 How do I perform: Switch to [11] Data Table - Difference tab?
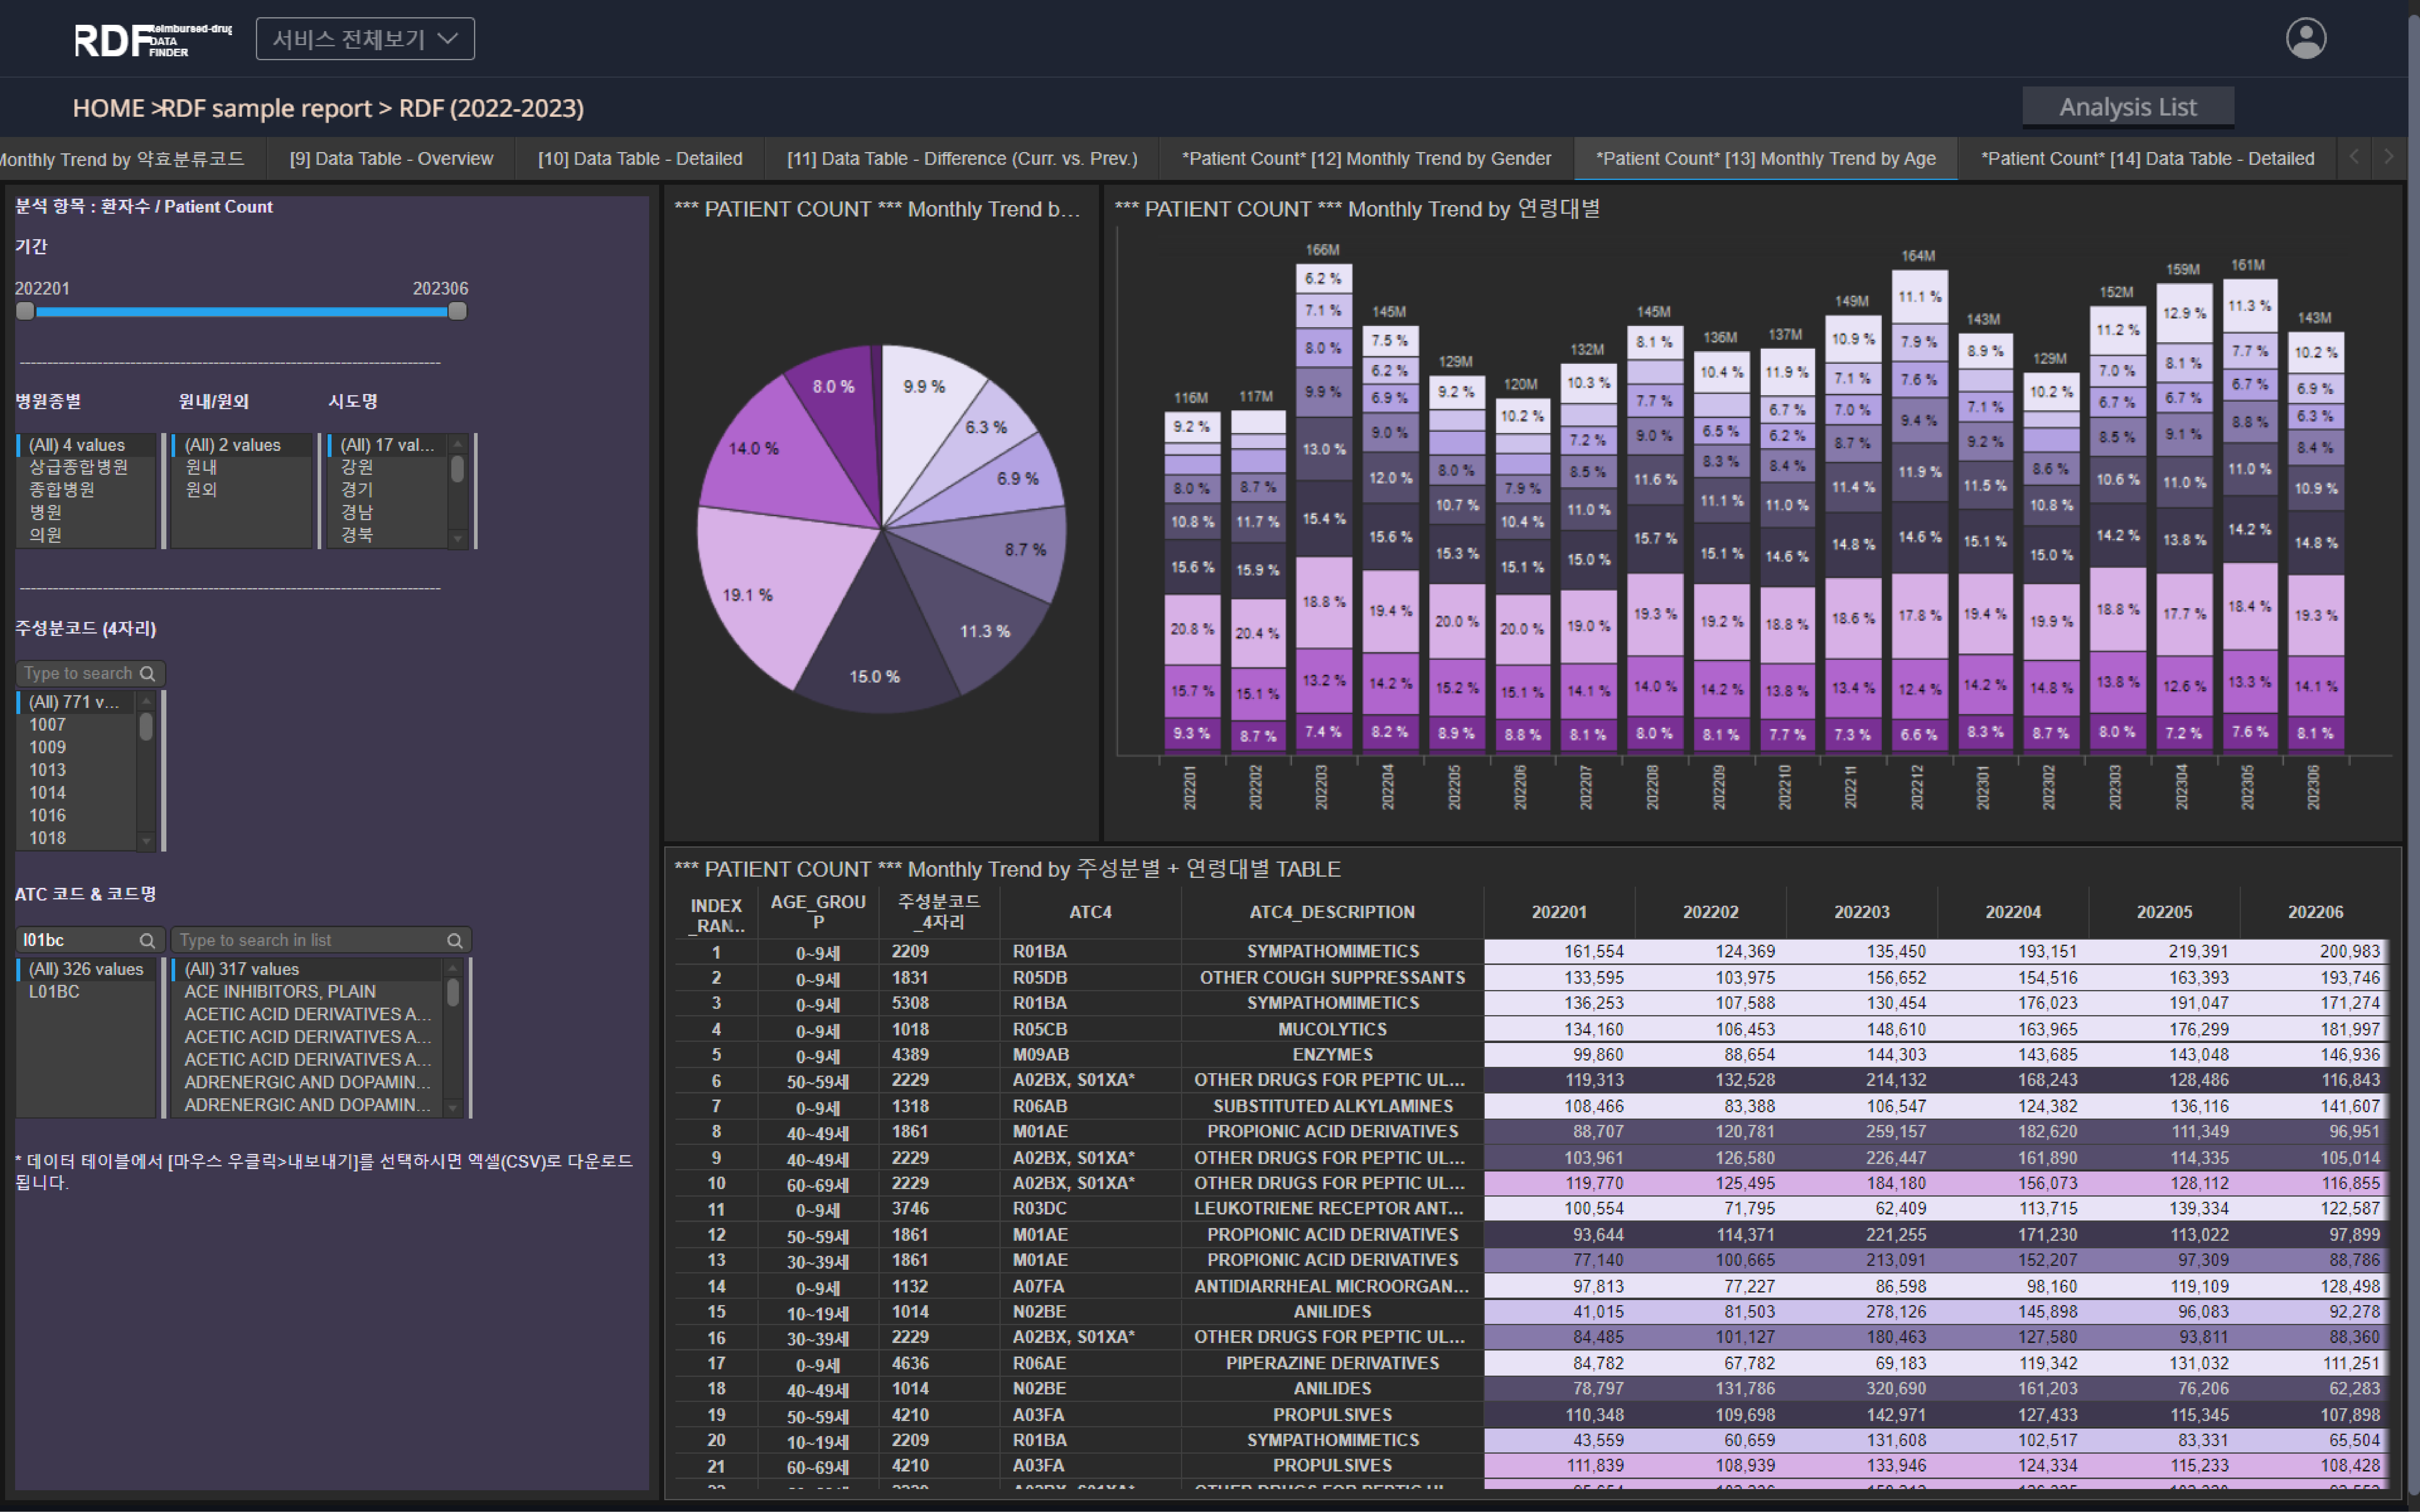(x=962, y=159)
